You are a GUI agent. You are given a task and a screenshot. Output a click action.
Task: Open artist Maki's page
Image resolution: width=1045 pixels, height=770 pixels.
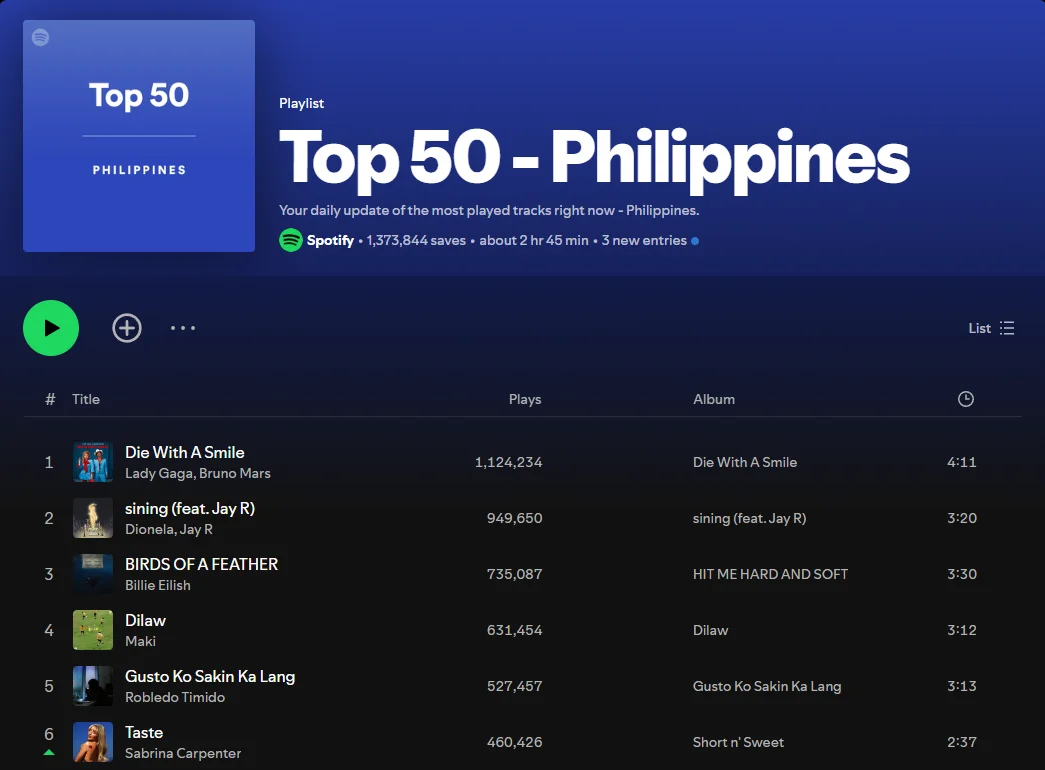pyautogui.click(x=141, y=641)
